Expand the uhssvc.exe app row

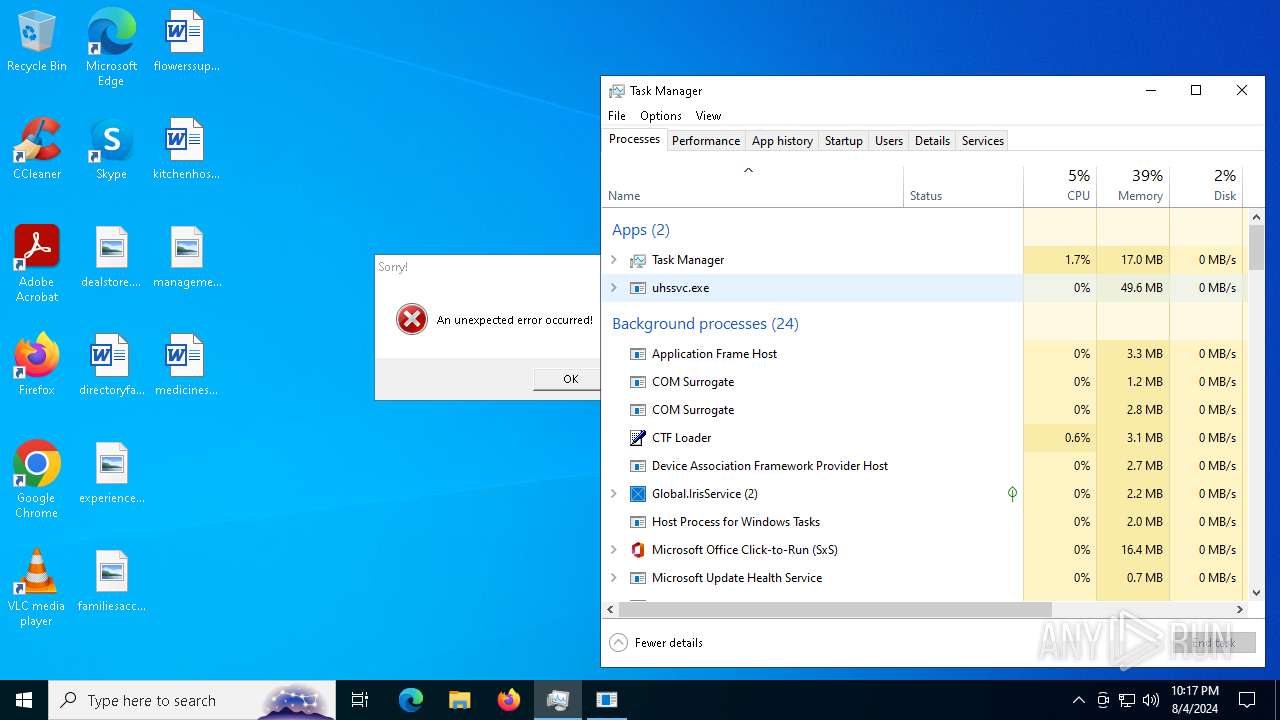coord(614,288)
